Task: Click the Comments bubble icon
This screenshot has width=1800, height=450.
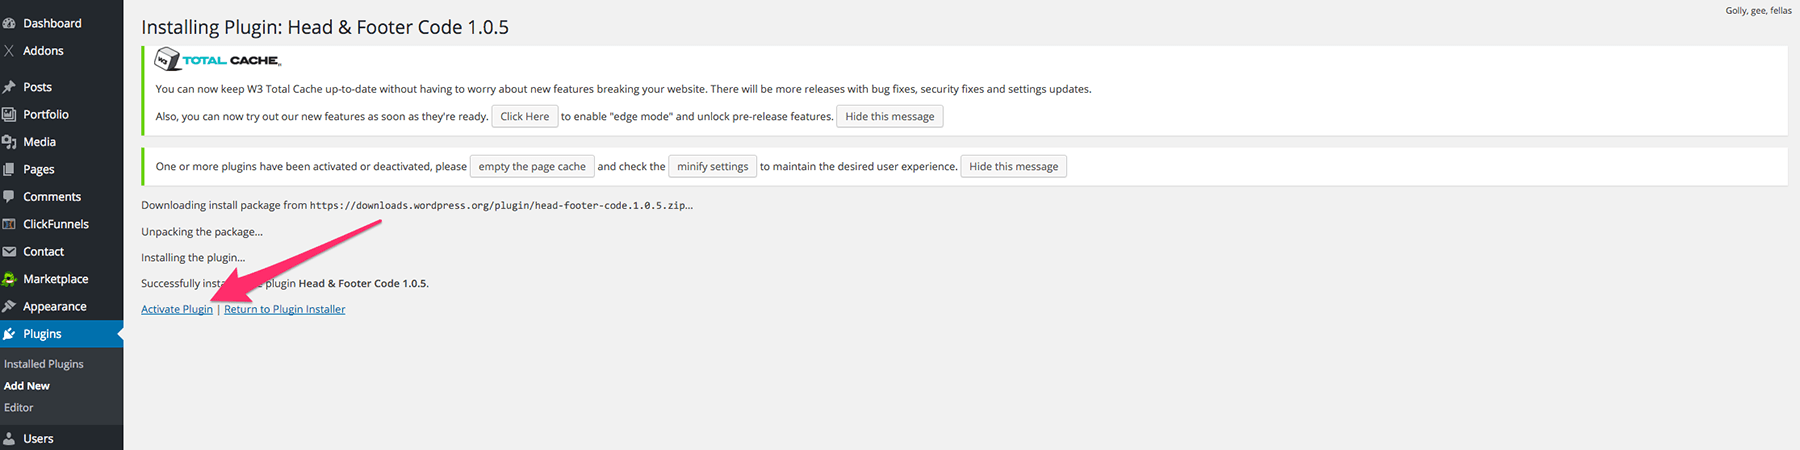Action: pos(9,197)
